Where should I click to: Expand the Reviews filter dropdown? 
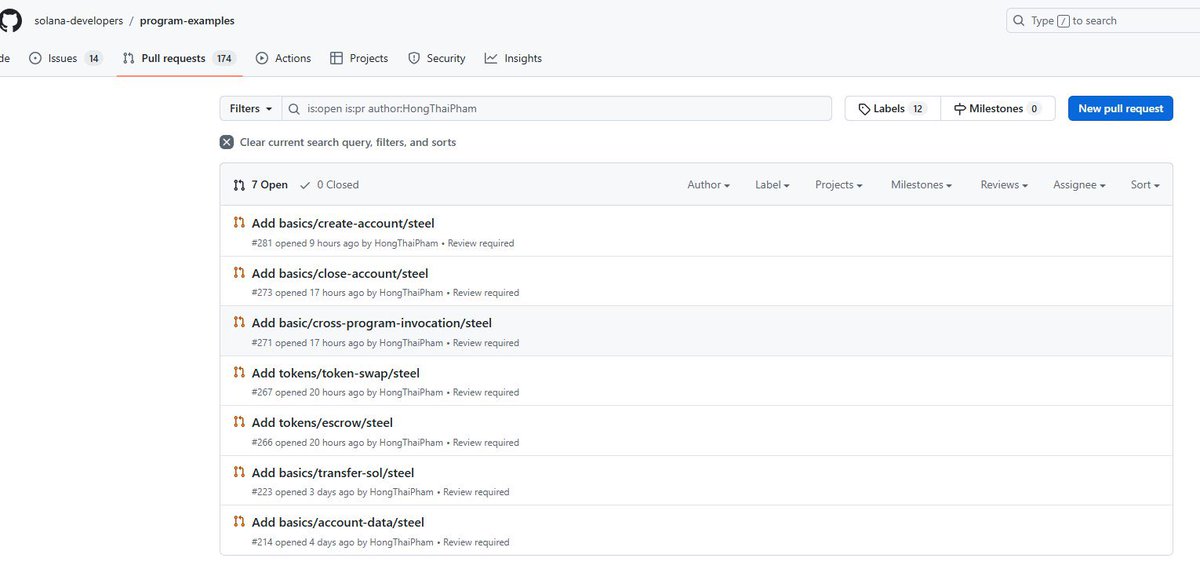(x=1004, y=185)
